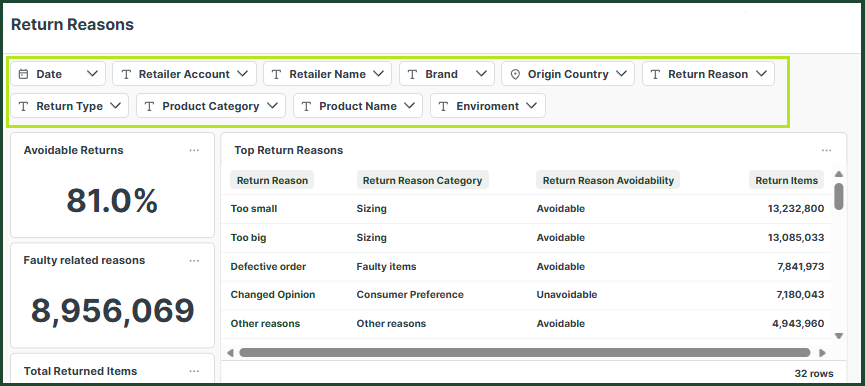Click the '32 rows' count label
Viewport: 865px width, 386px height.
(814, 373)
